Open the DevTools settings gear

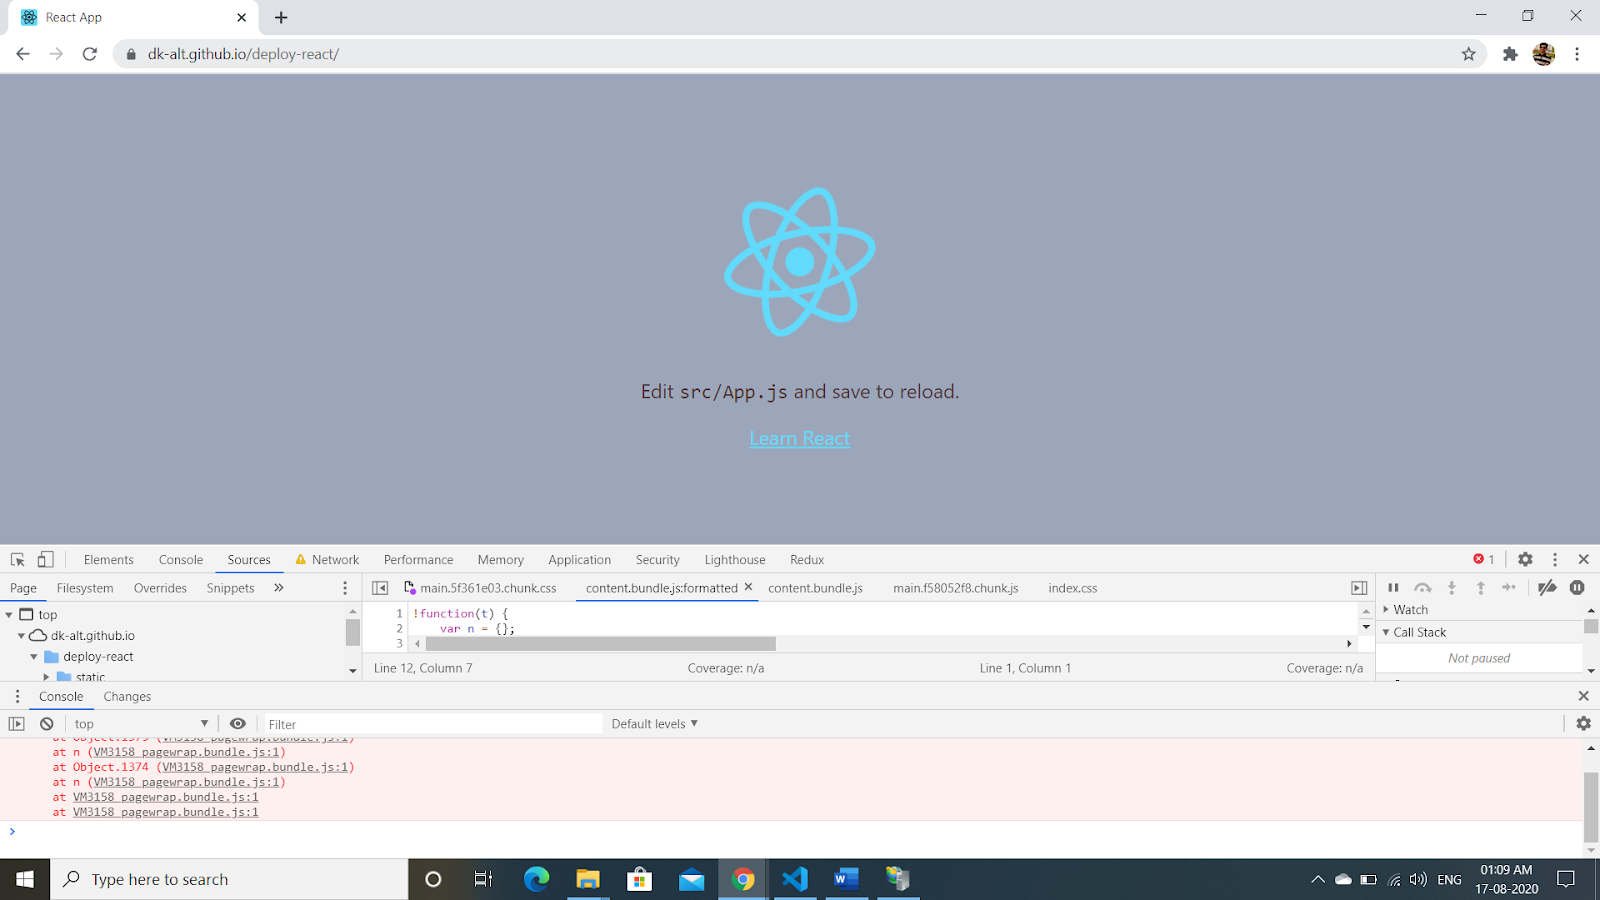1524,559
